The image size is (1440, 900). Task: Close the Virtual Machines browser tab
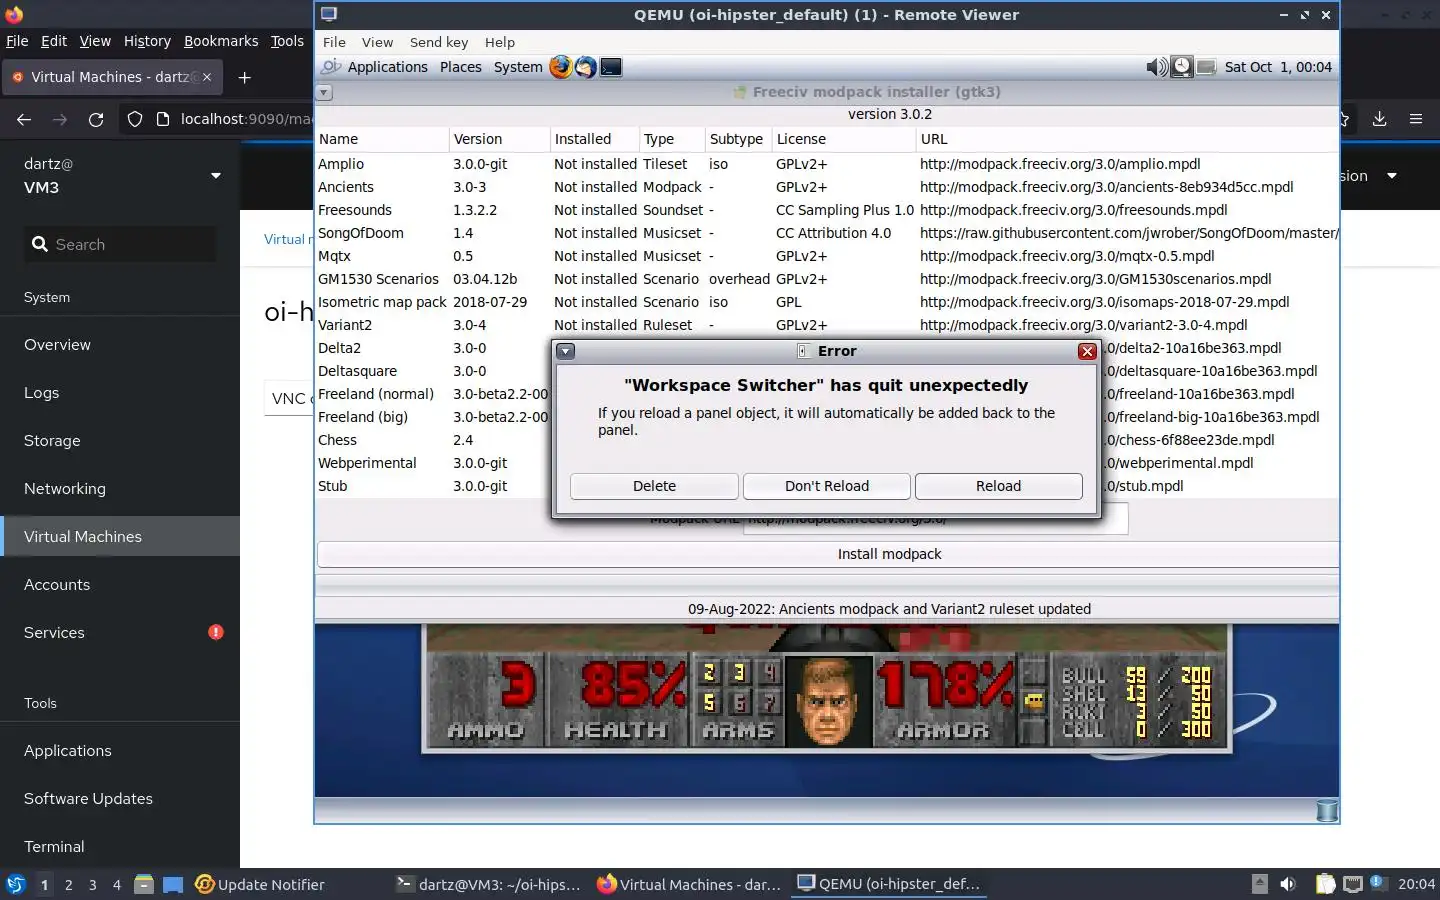(207, 77)
